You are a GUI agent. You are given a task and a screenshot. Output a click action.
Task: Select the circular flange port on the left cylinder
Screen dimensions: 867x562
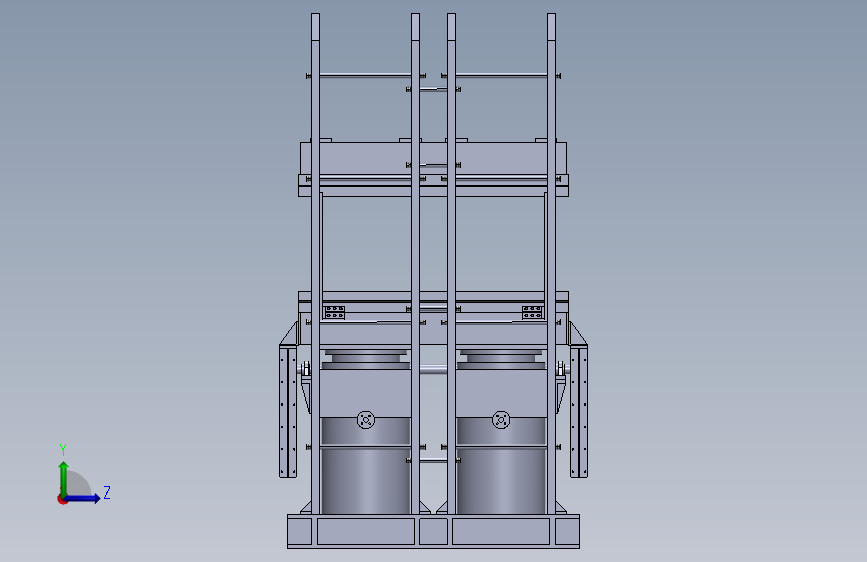click(x=365, y=420)
